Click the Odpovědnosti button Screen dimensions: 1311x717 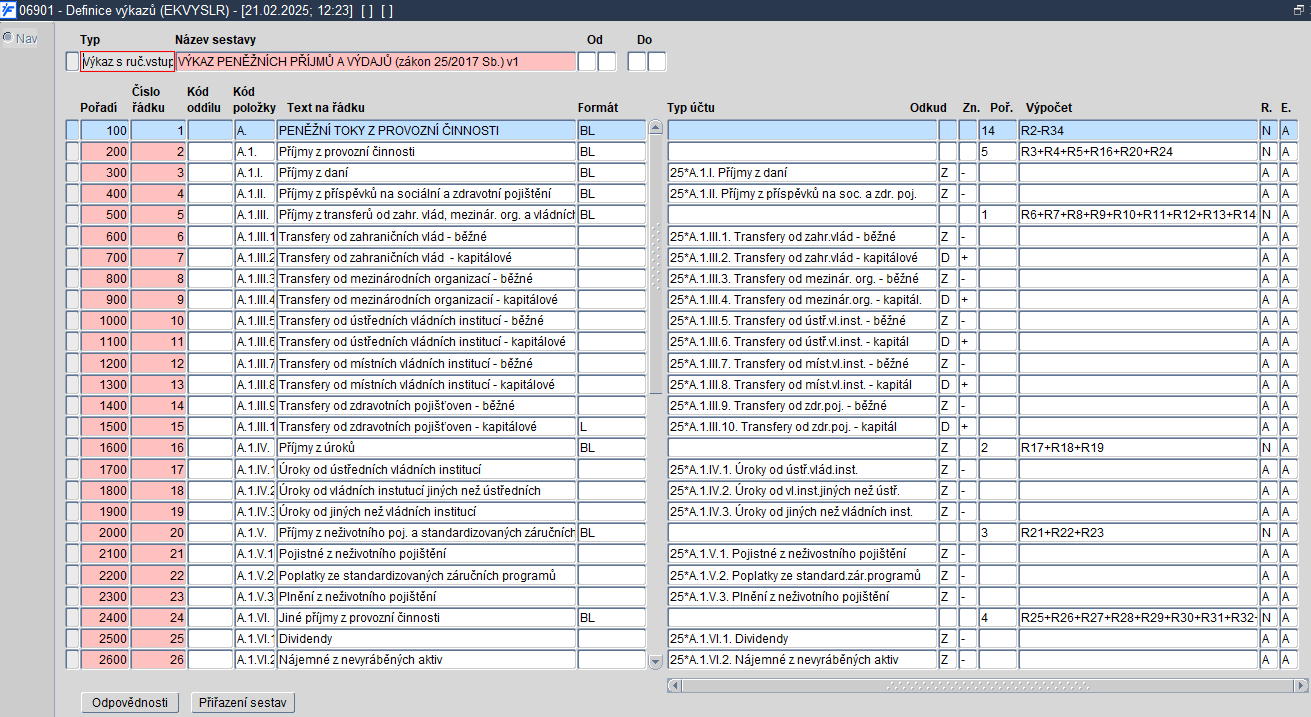(130, 703)
